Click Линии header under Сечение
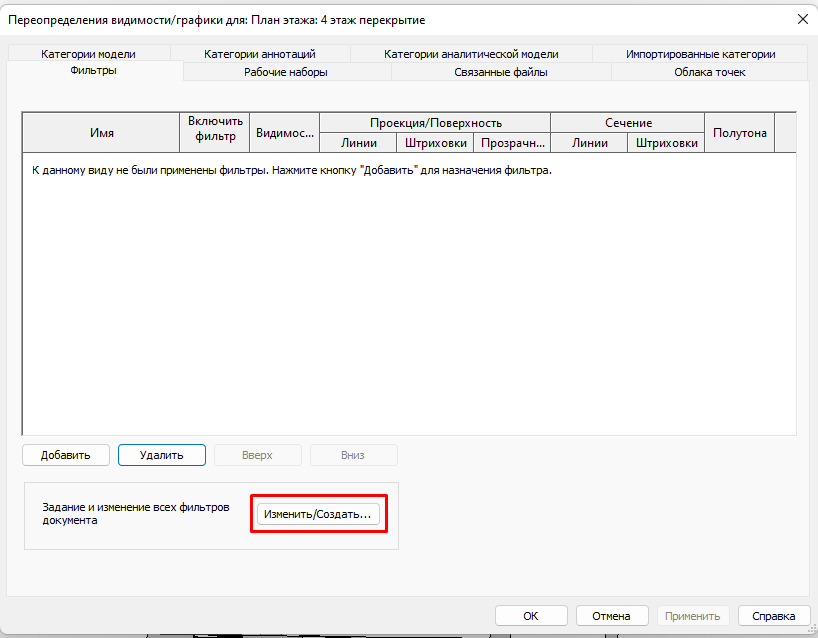Screen dimensions: 818x638 tap(589, 143)
